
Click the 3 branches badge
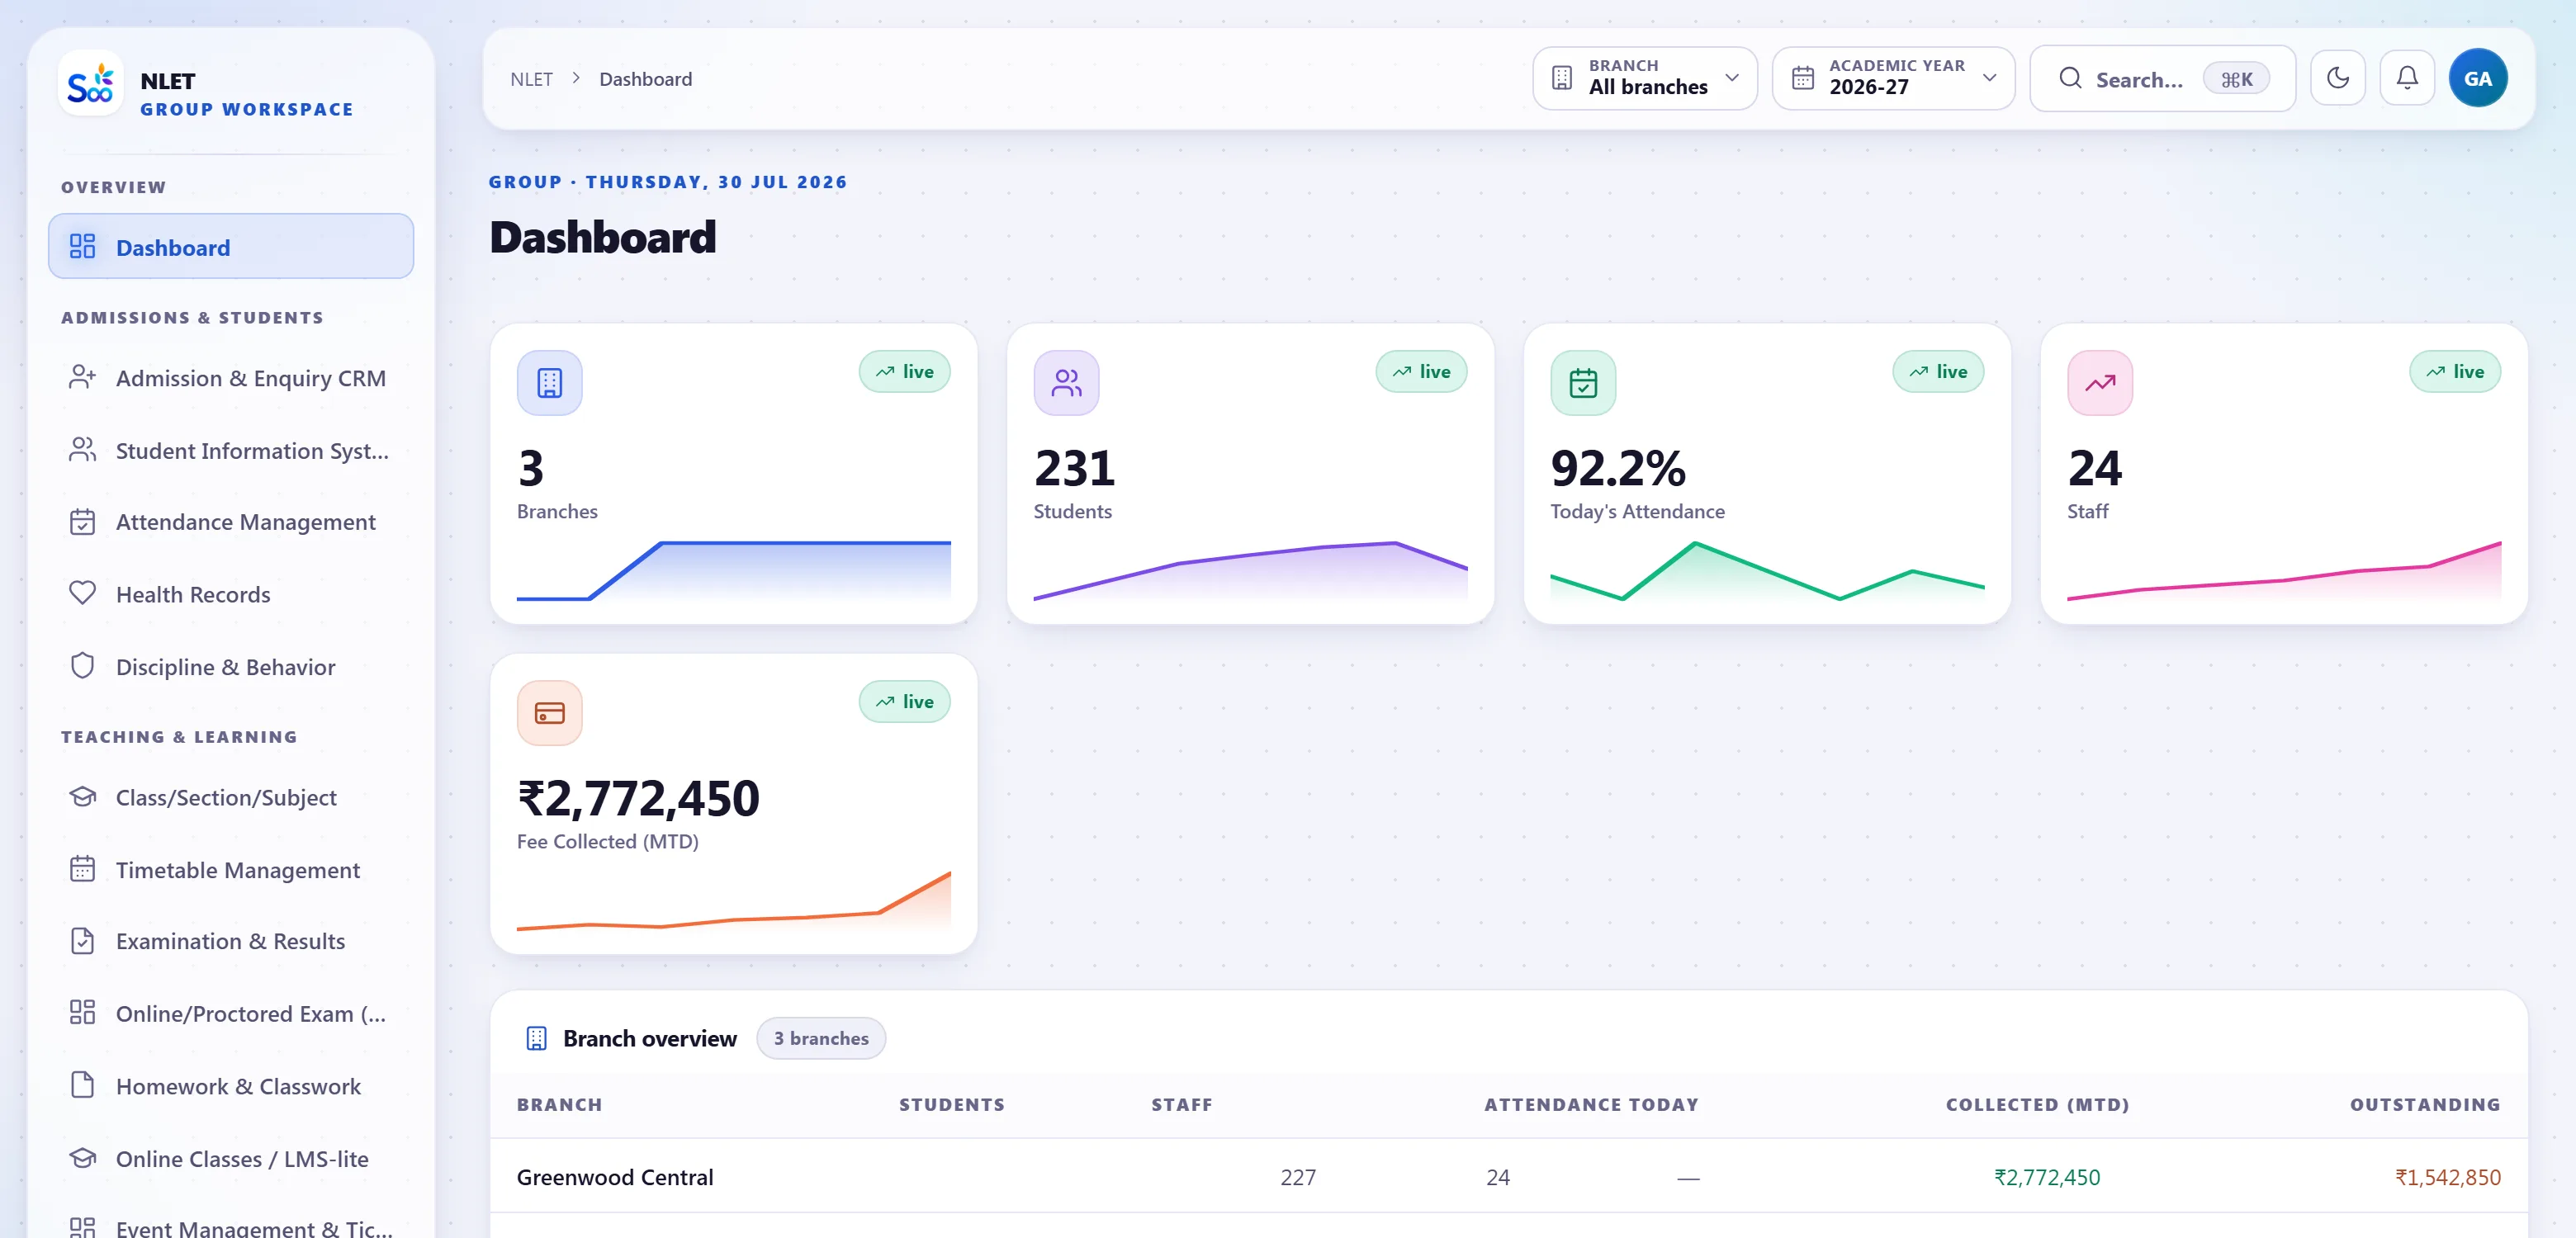(x=821, y=1038)
